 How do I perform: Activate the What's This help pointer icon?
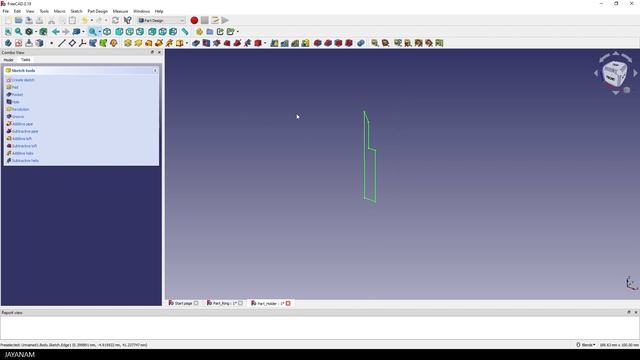127,20
